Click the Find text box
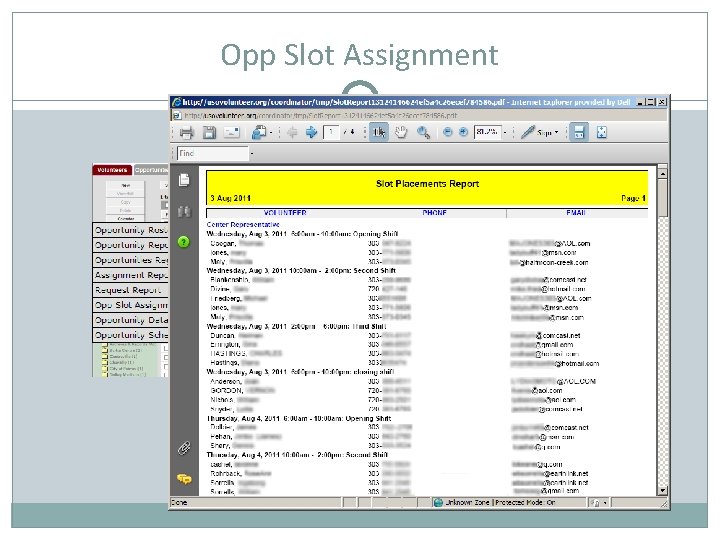The image size is (720, 540). (213, 153)
